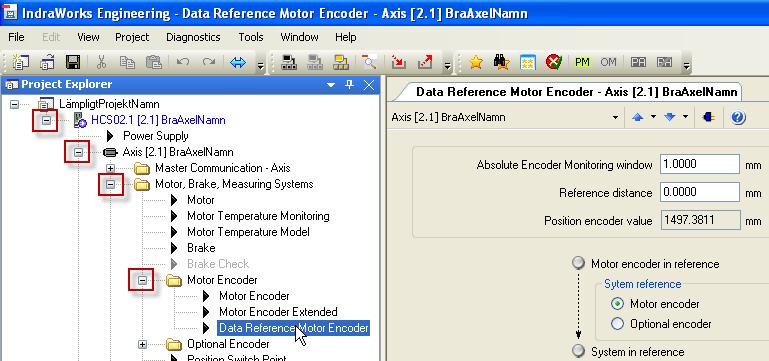The height and width of the screenshot is (361, 769).
Task: Click the magnifier search toolbar icon
Action: [369, 62]
